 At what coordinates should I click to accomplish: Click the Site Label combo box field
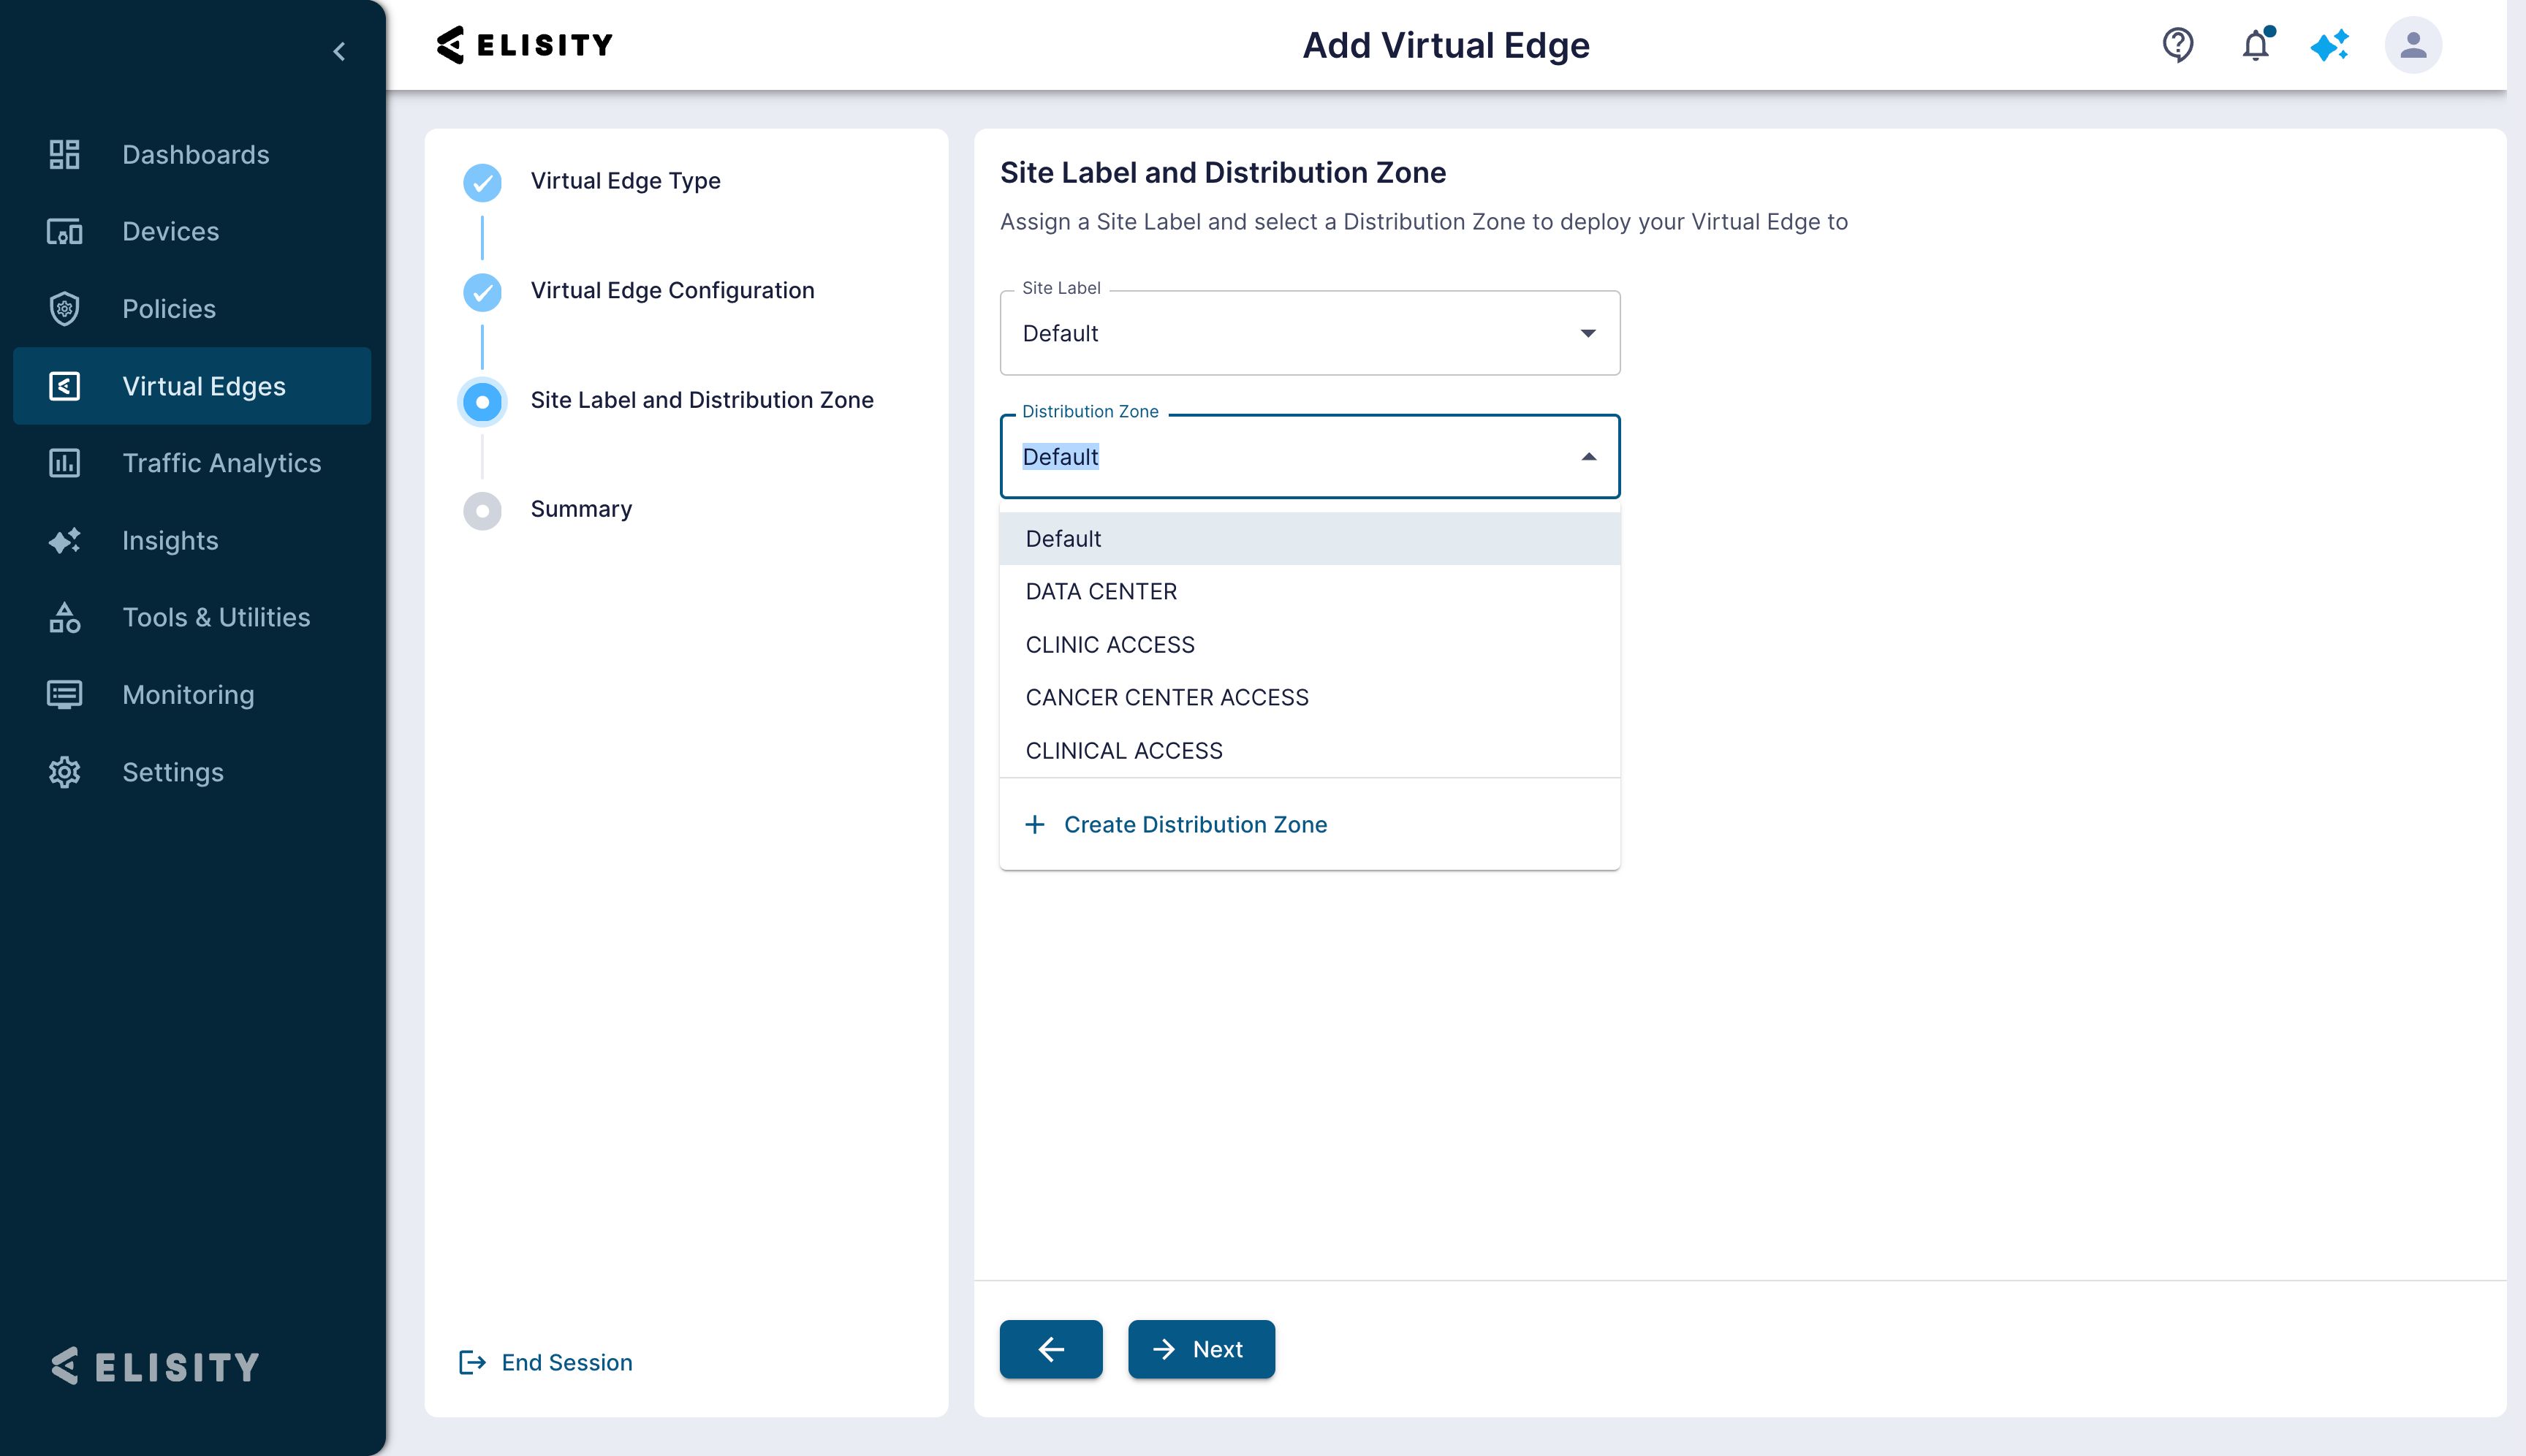point(1310,333)
